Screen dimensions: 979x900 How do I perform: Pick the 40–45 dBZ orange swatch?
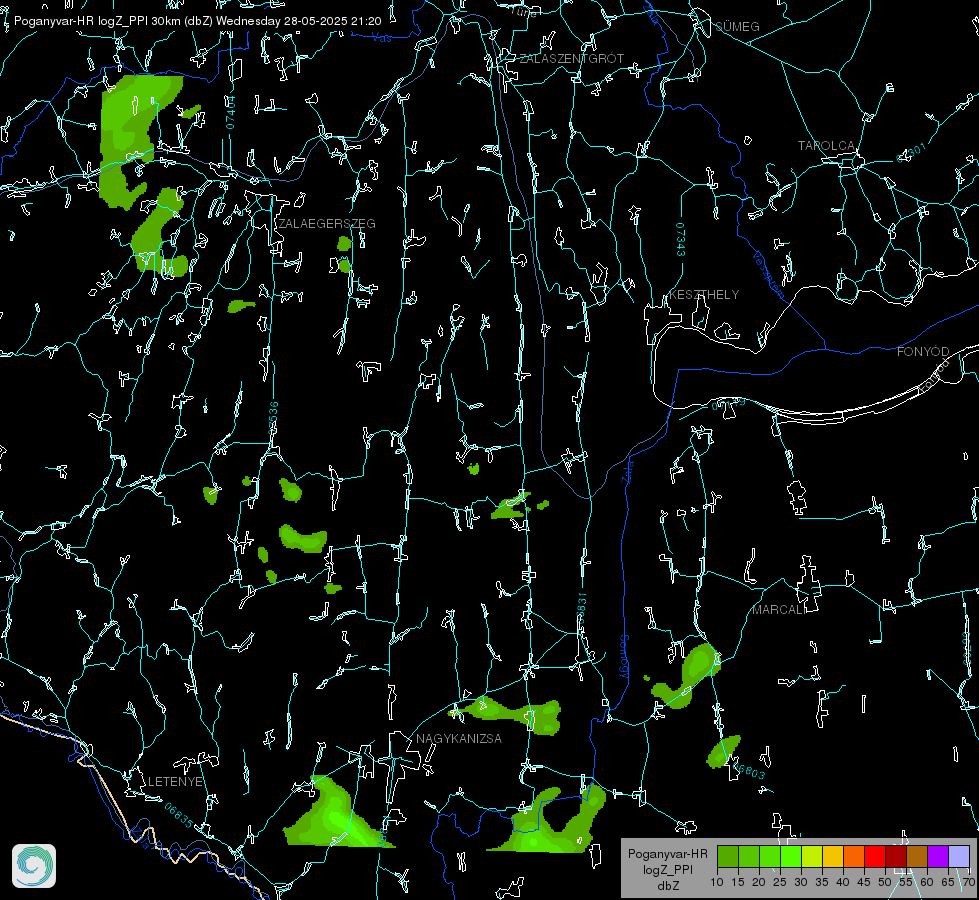pos(854,856)
